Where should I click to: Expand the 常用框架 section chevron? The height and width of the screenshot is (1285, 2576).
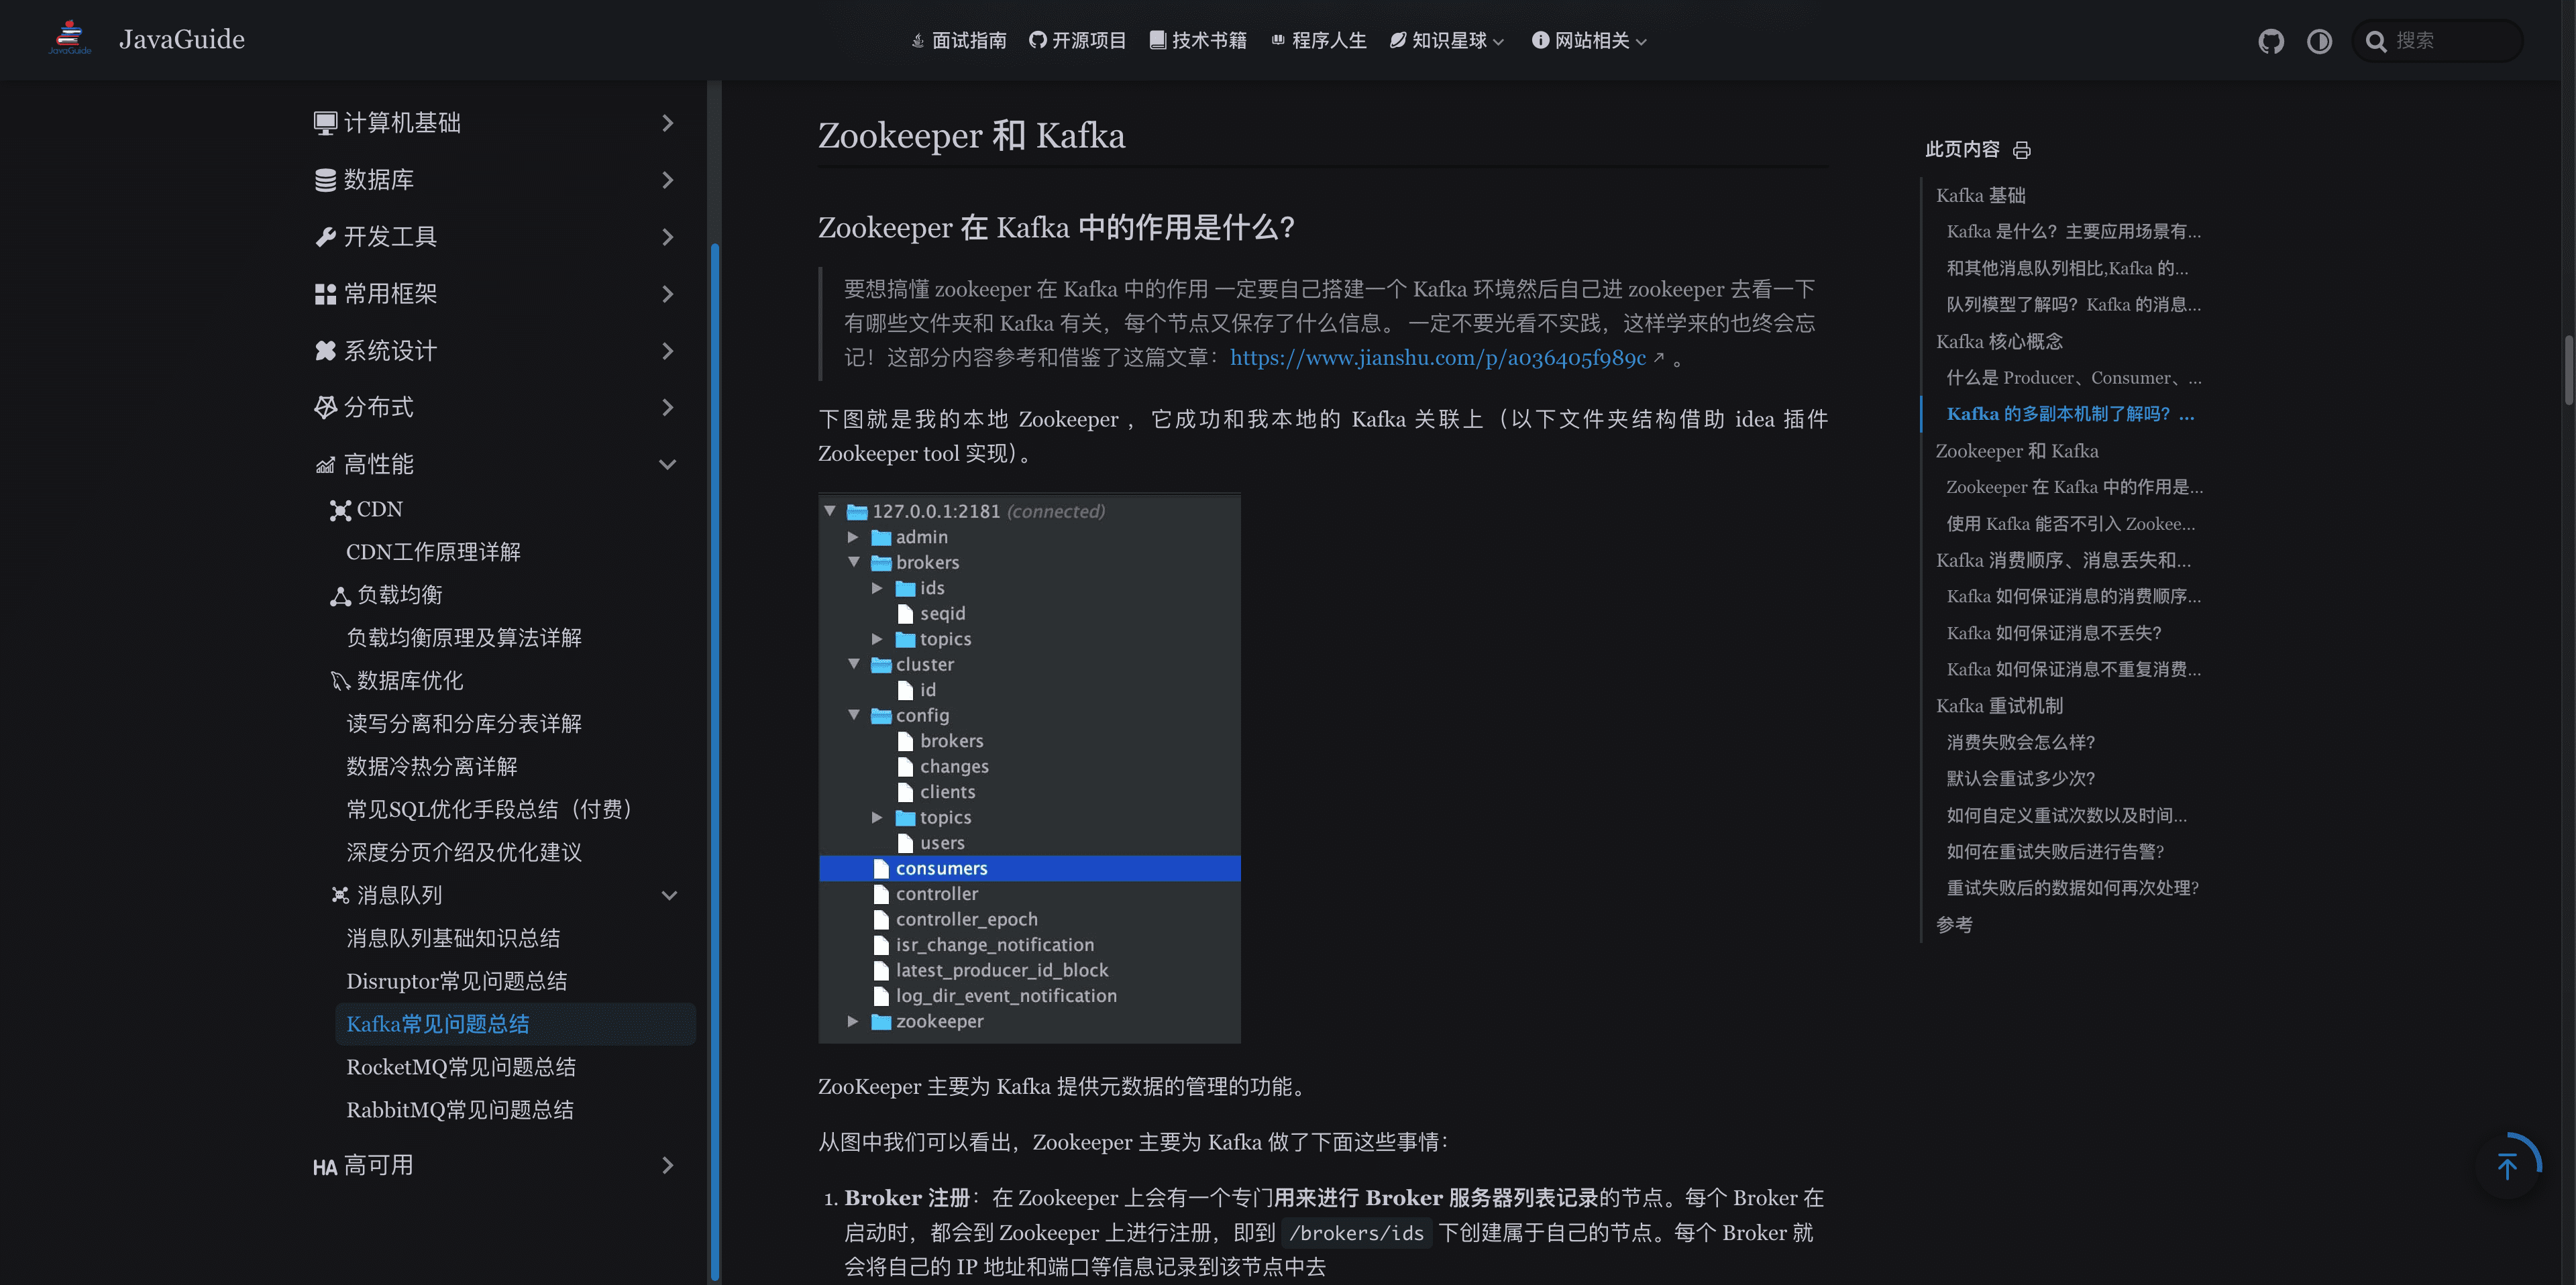click(x=668, y=294)
